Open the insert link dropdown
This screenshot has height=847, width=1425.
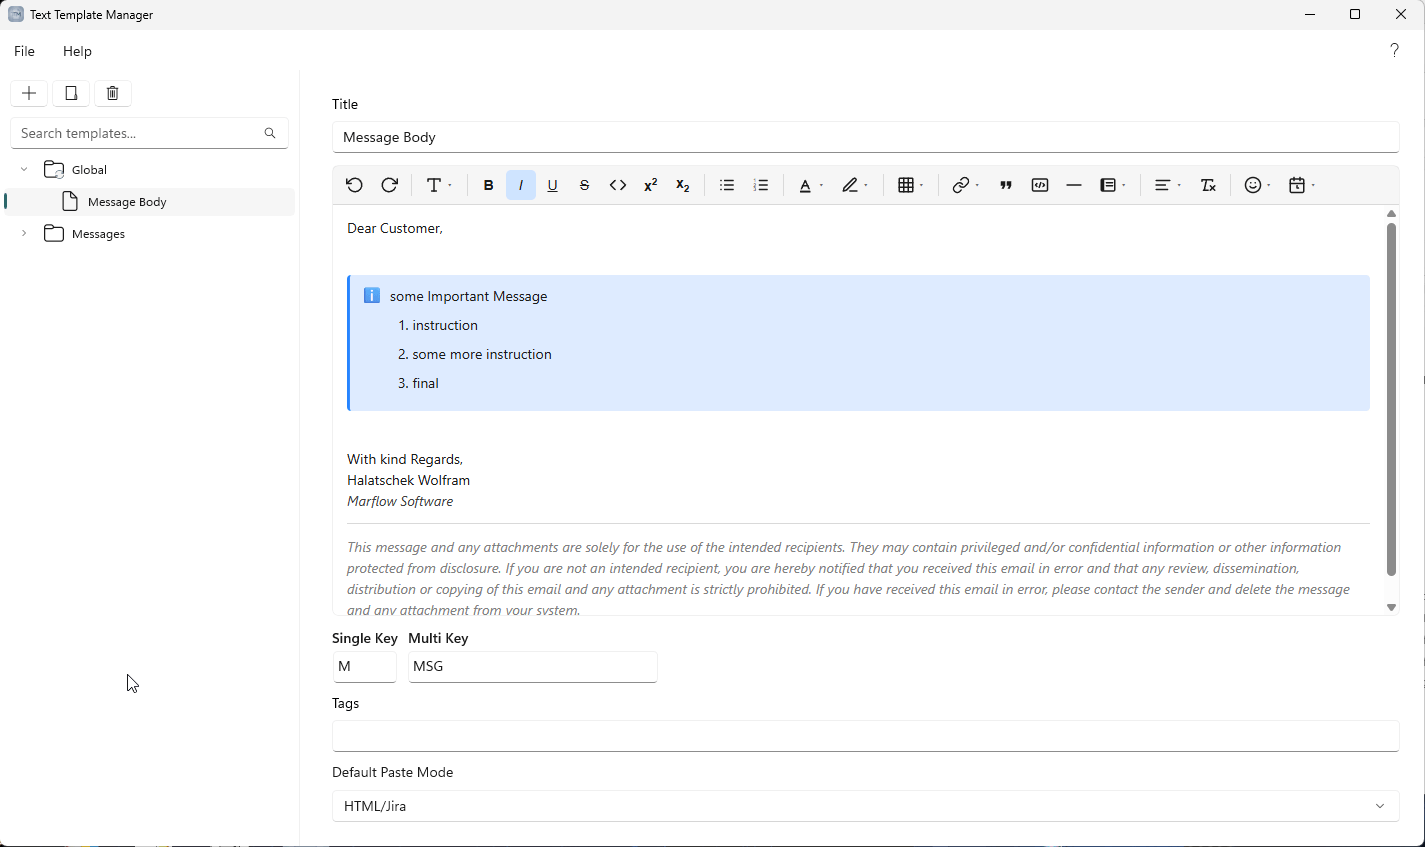(x=966, y=185)
